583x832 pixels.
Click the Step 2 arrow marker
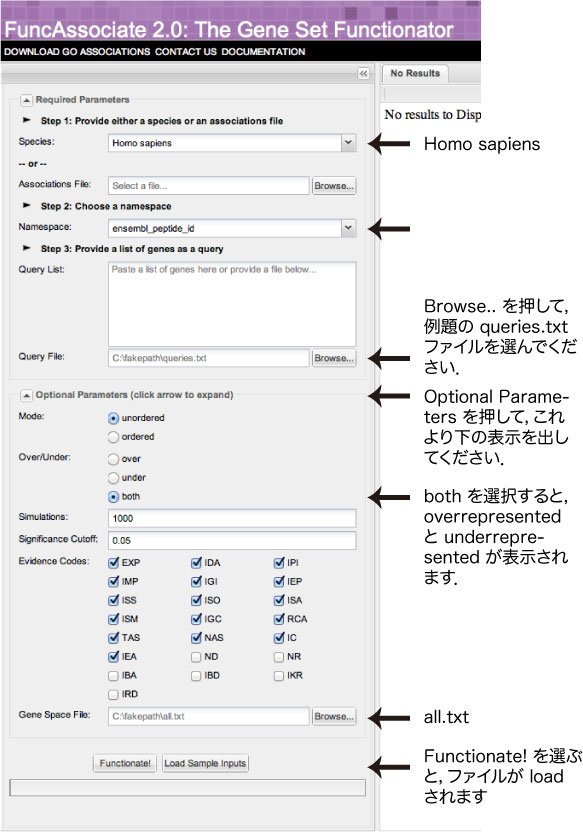pos(27,205)
